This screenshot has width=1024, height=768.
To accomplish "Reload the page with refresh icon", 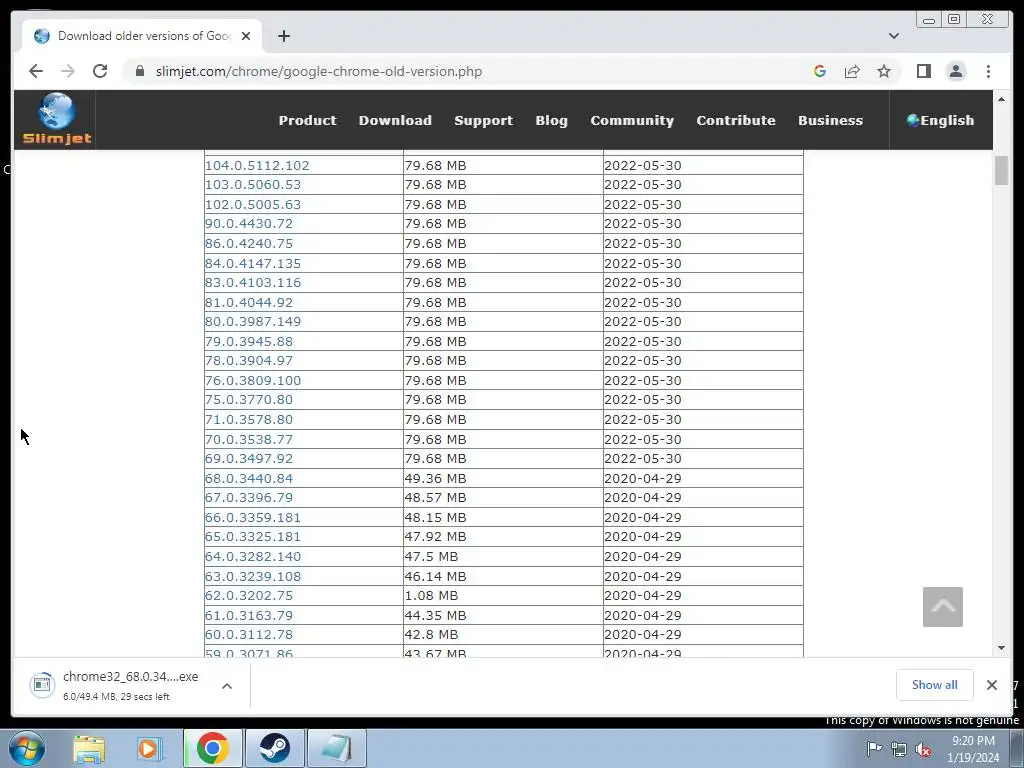I will tap(100, 71).
